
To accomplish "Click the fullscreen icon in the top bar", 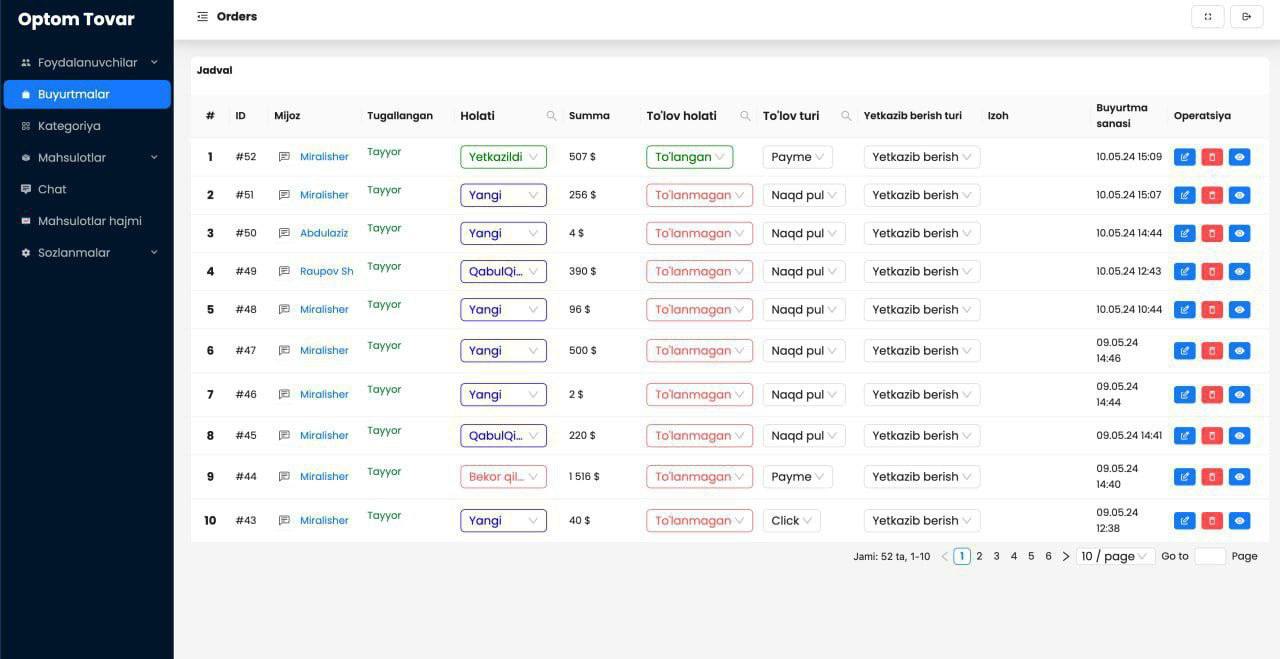I will [x=1208, y=17].
